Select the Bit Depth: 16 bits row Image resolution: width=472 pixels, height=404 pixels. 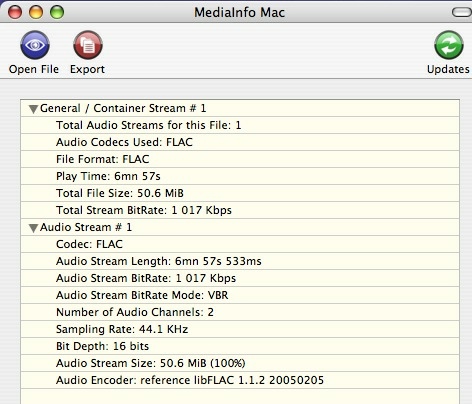click(x=240, y=346)
